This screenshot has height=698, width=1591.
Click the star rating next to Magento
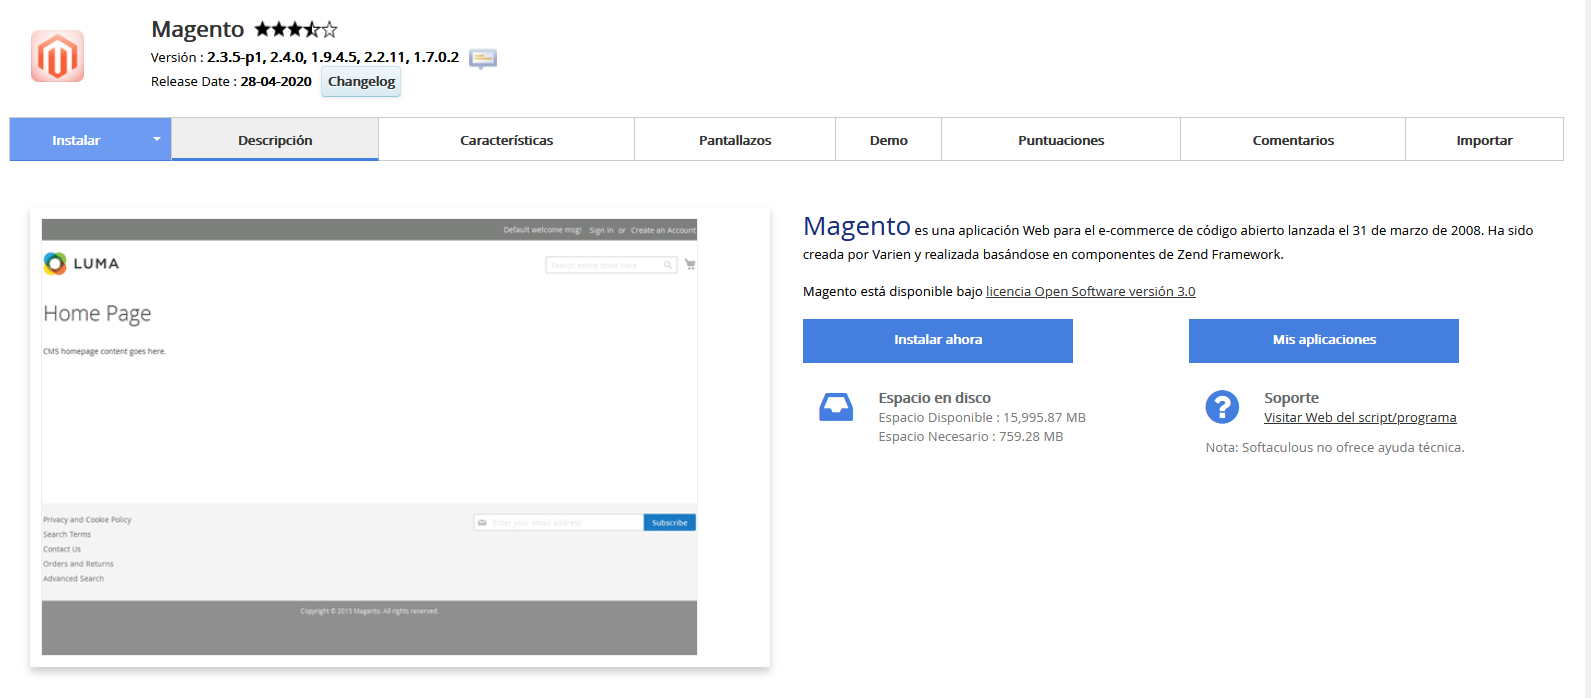[296, 30]
